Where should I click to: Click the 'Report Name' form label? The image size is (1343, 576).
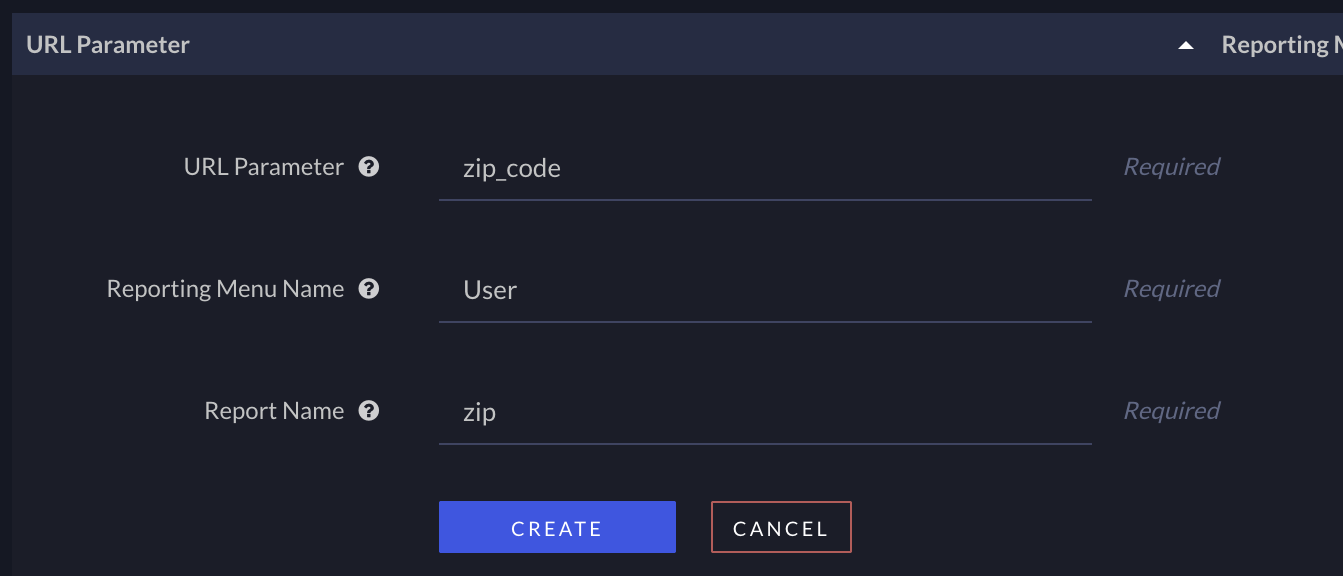click(x=274, y=411)
